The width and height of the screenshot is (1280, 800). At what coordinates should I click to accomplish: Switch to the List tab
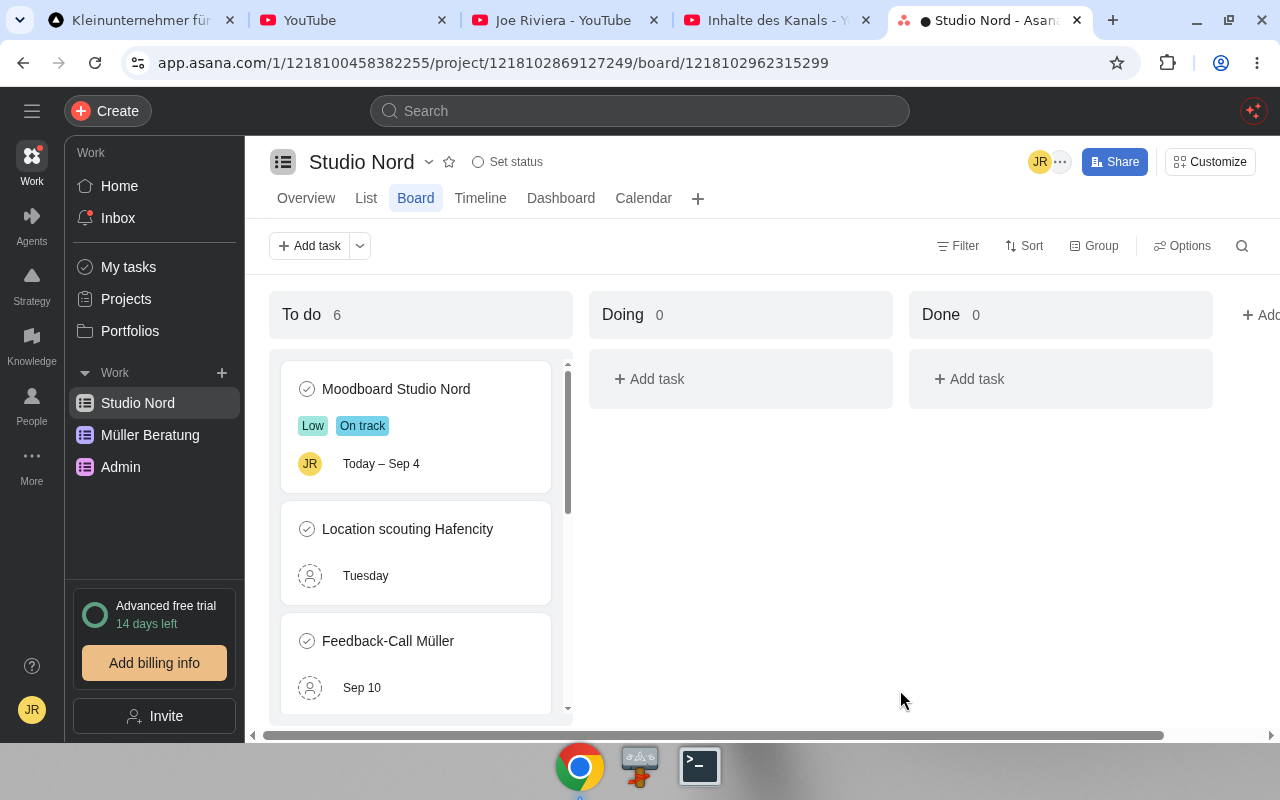pyautogui.click(x=366, y=198)
